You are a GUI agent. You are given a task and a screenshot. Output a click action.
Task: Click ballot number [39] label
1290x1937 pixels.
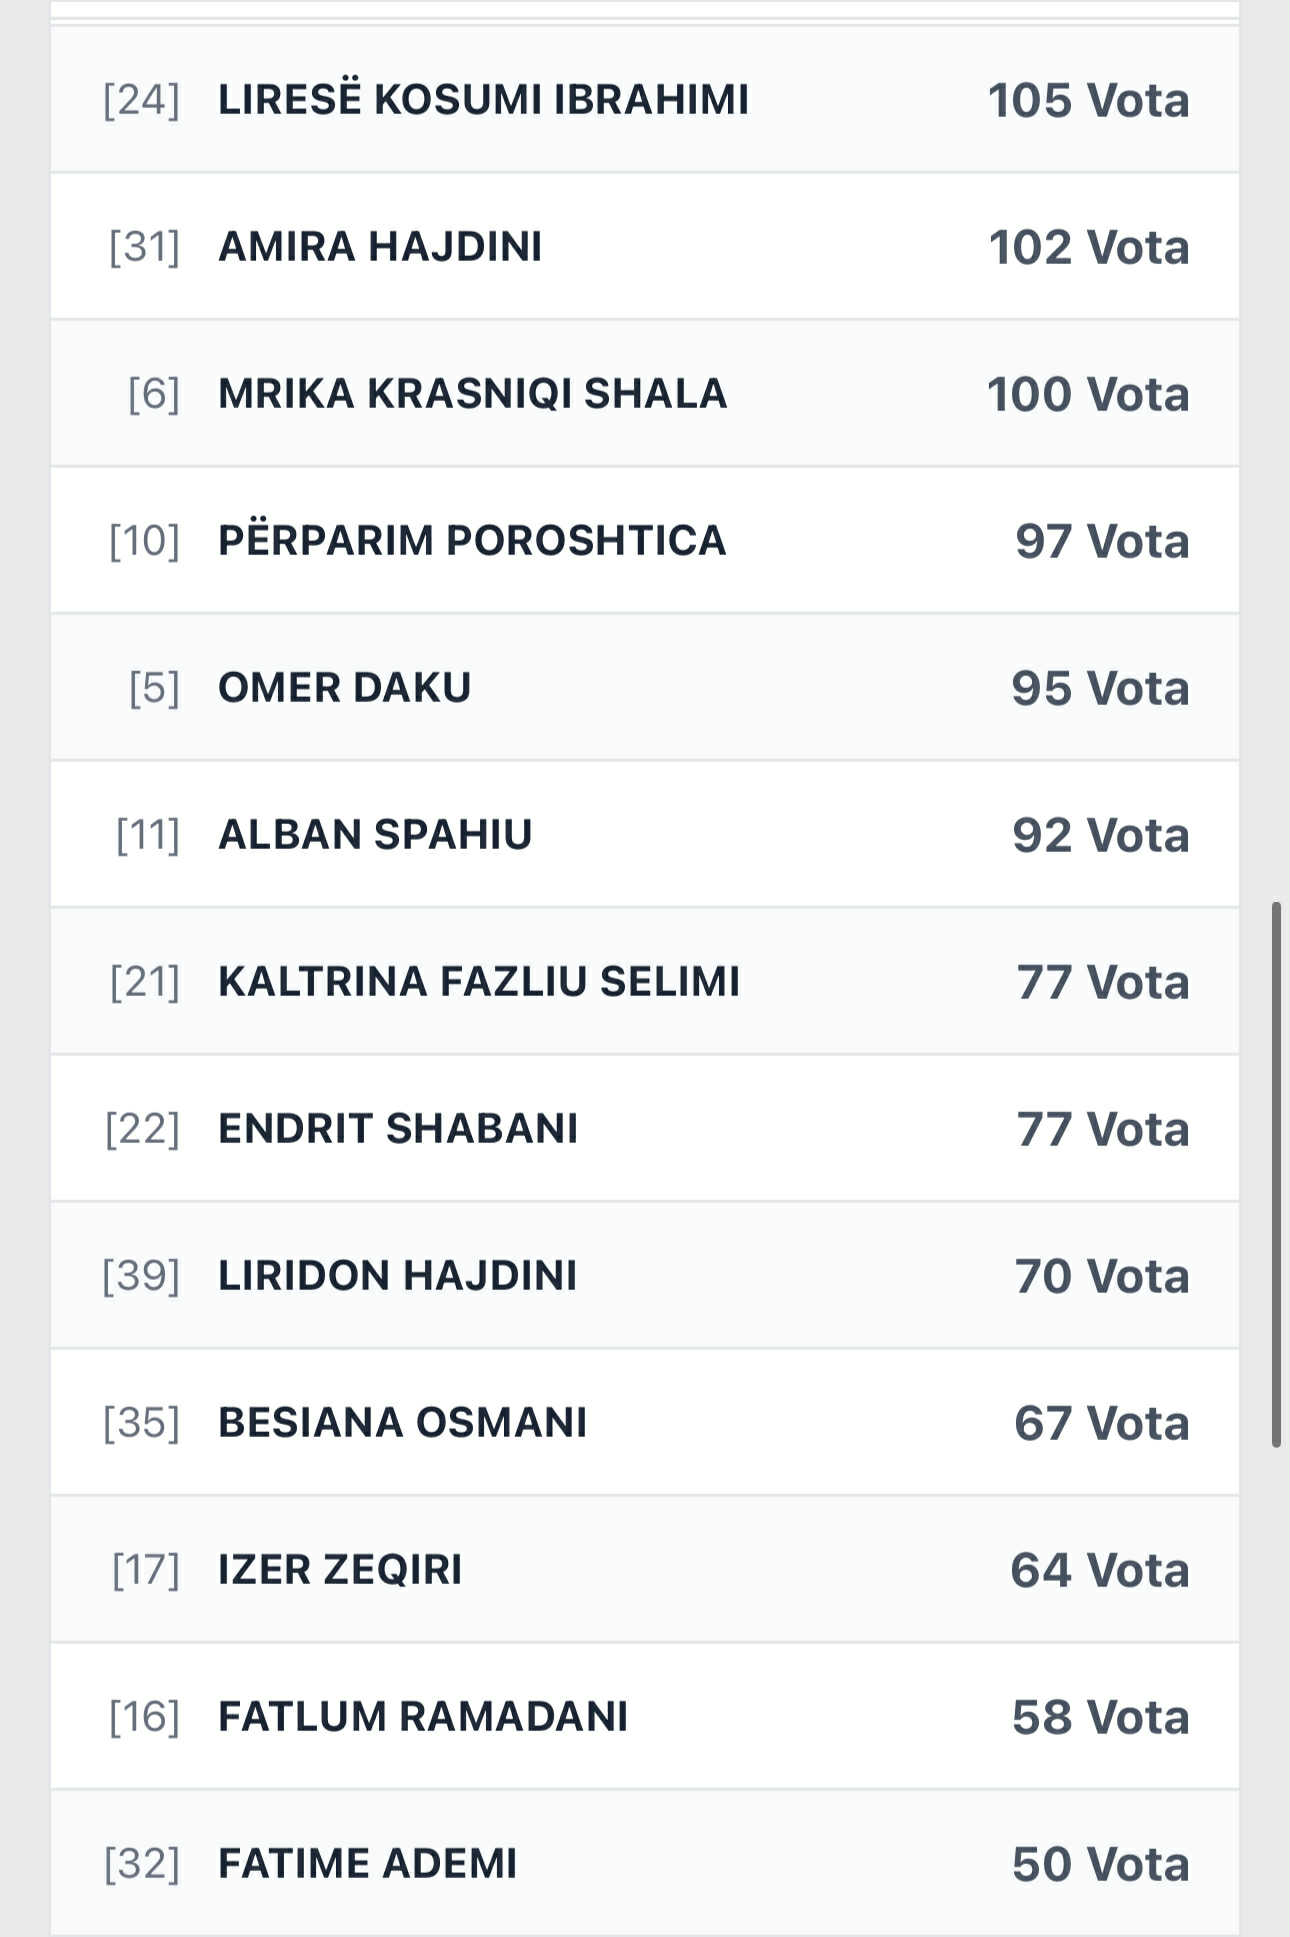(x=141, y=1275)
